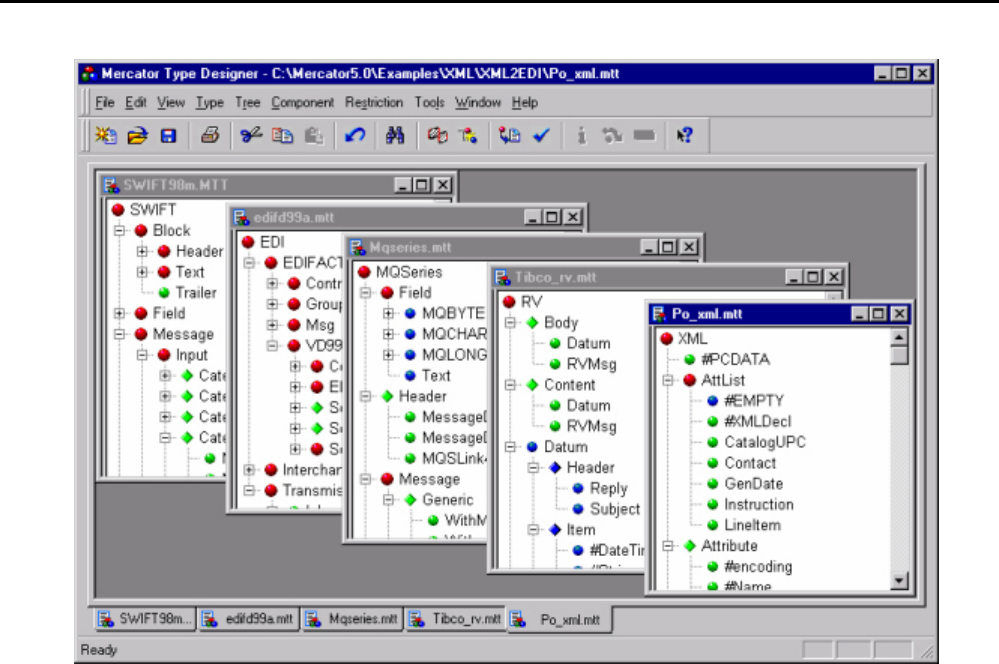Image resolution: width=999 pixels, height=664 pixels.
Task: Click the edifd99a.mtt window title icon
Action: coord(241,218)
